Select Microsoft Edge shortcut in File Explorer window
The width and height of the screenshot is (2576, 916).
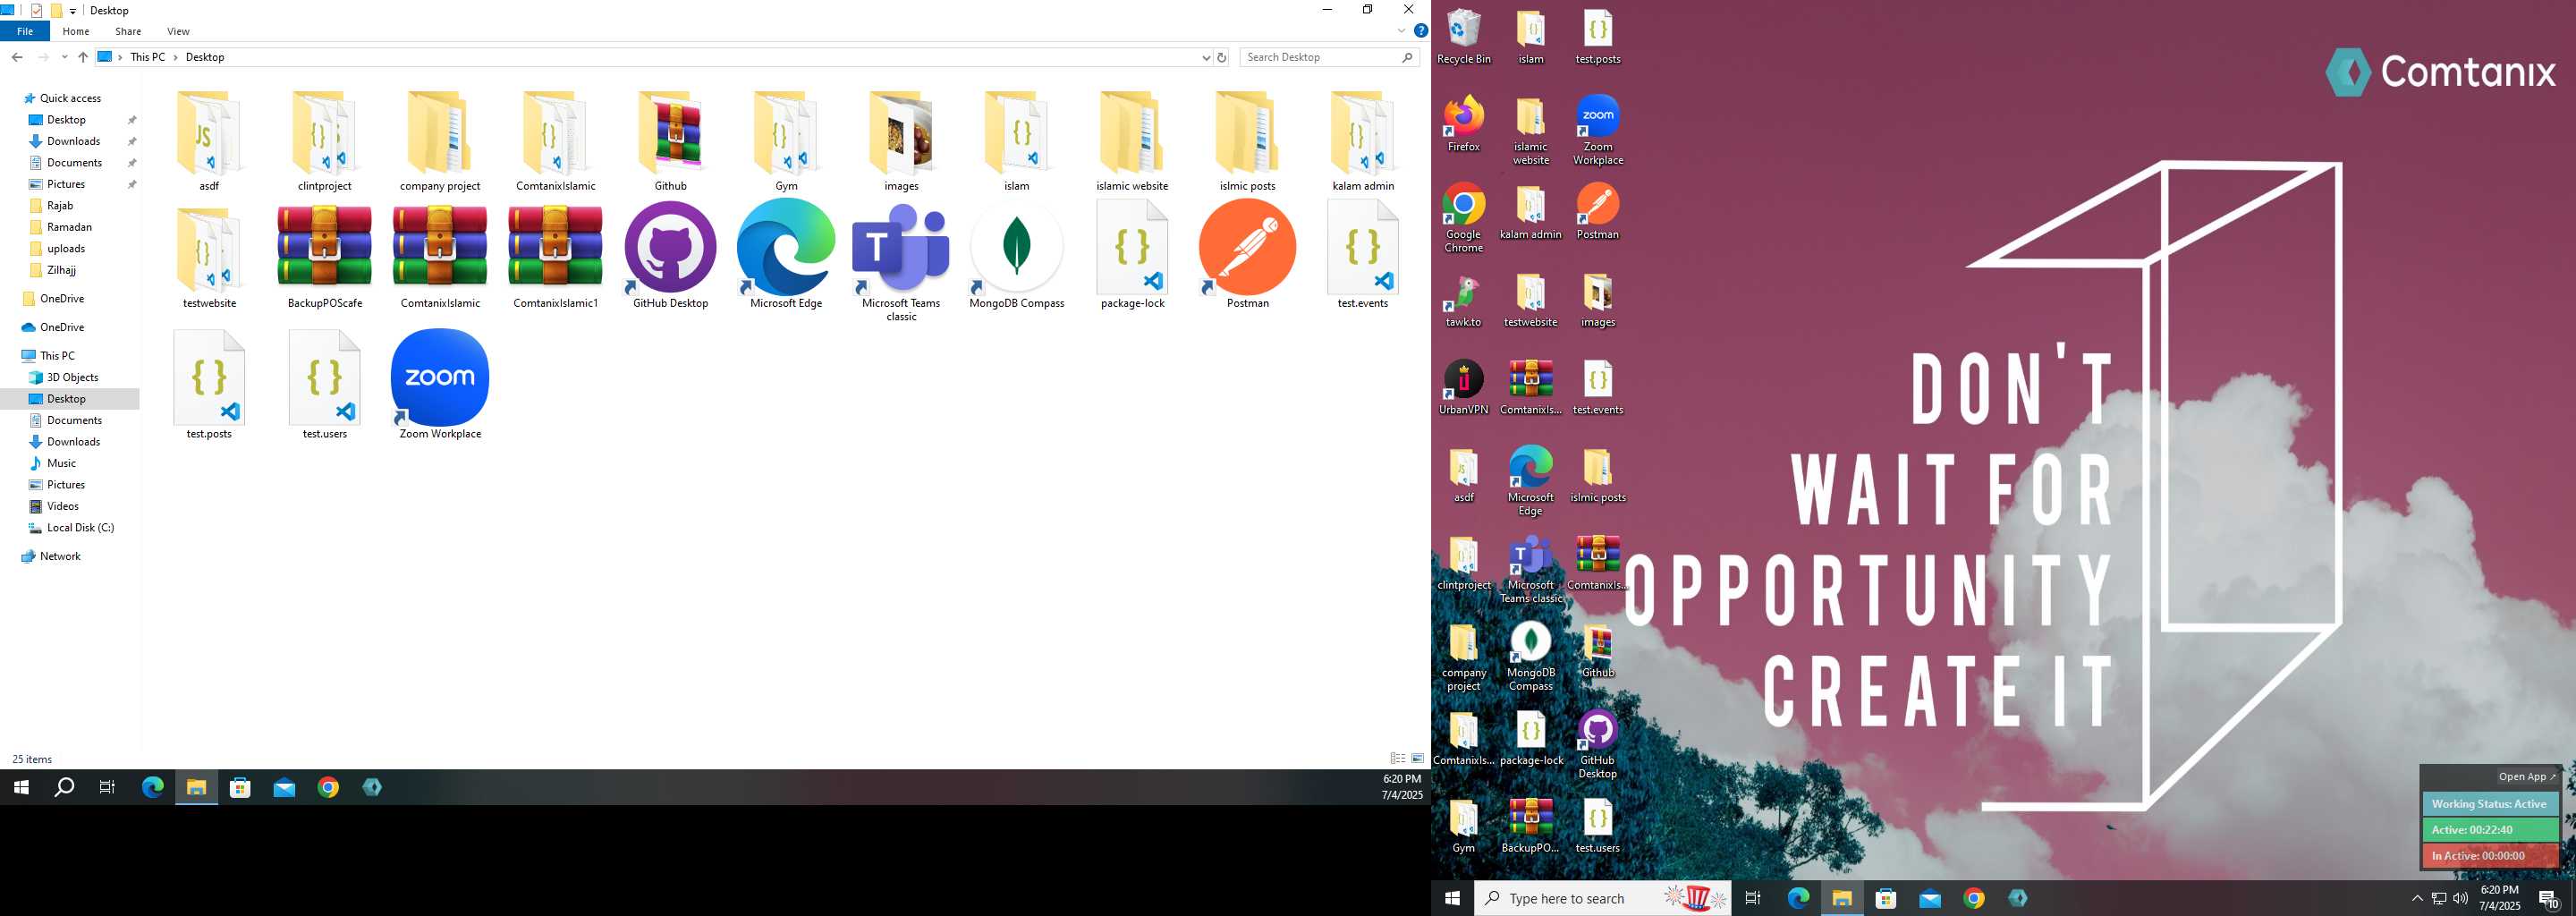(x=786, y=254)
